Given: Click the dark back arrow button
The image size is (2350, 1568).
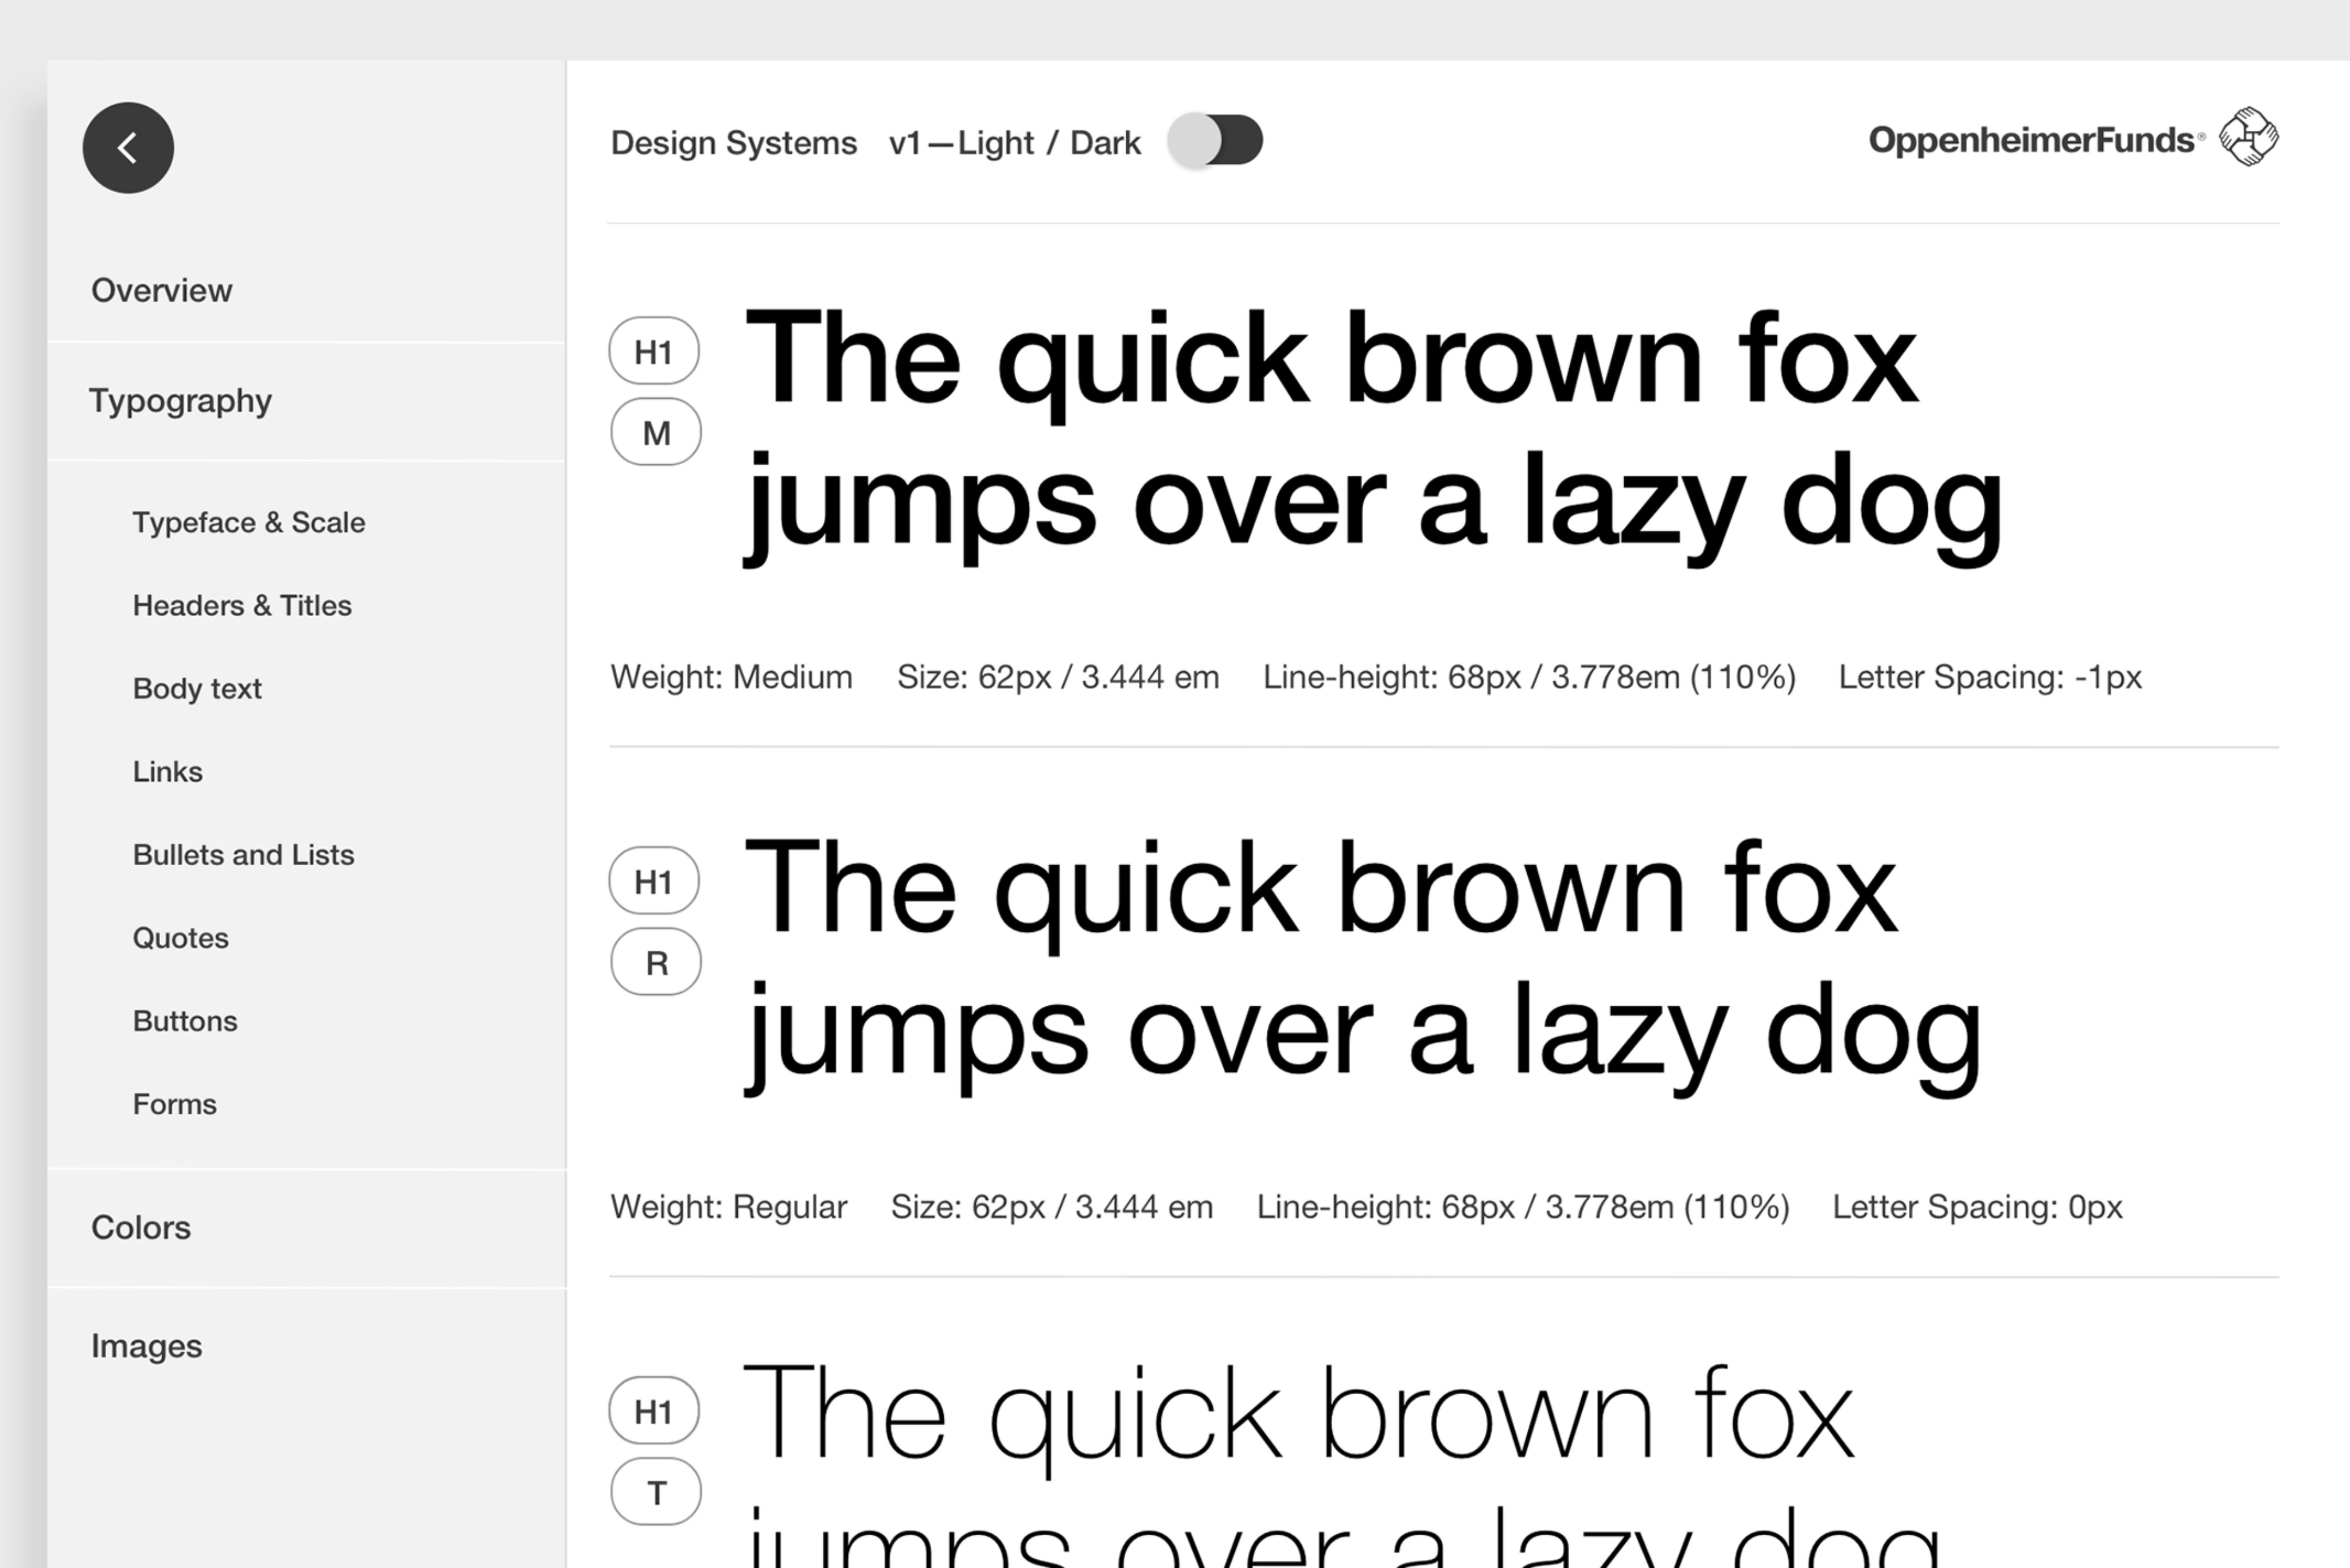Looking at the screenshot, I should click(128, 148).
